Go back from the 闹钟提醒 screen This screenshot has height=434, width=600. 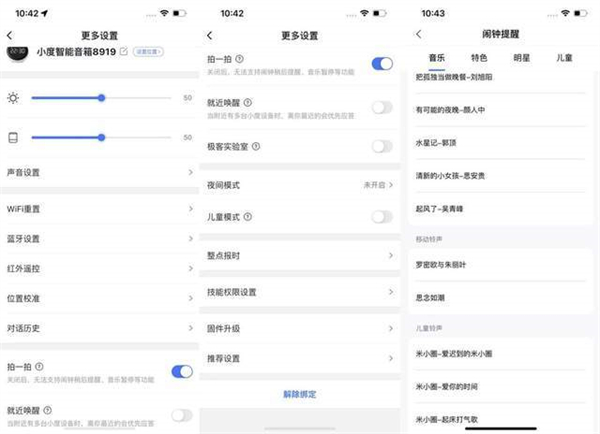point(417,35)
